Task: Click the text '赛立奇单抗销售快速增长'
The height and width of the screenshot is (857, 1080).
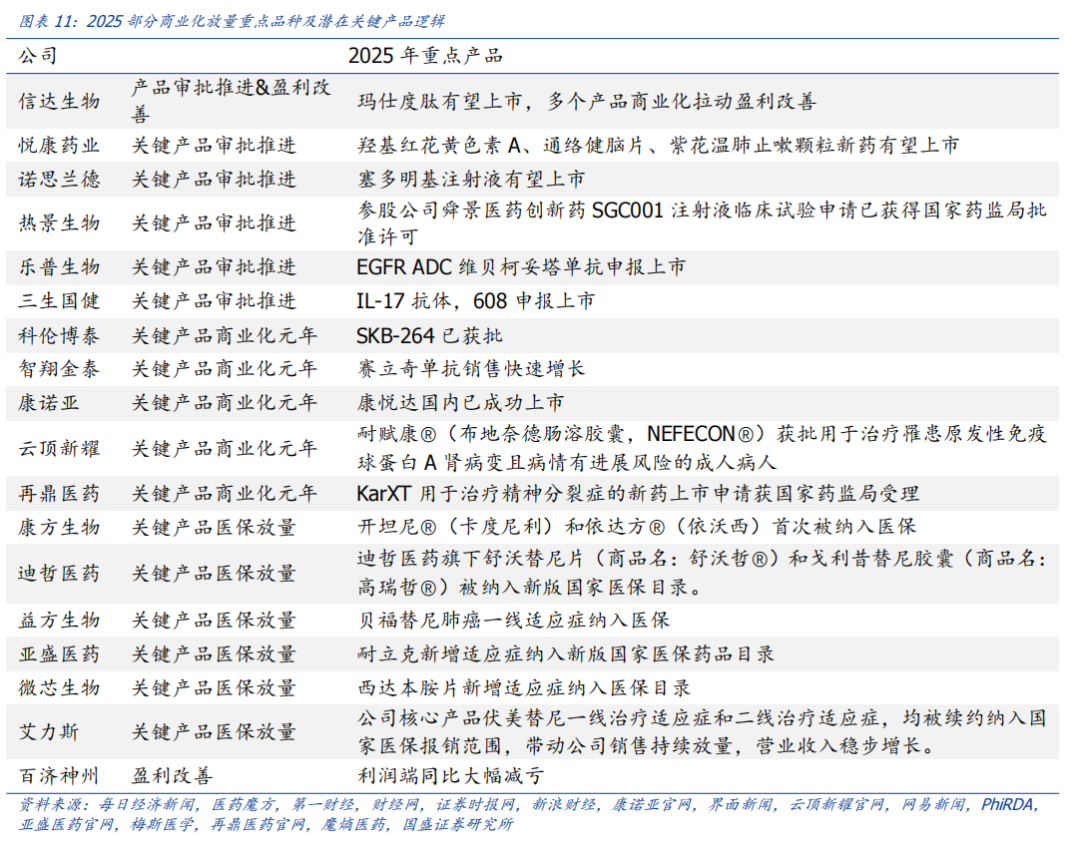Action: [x=471, y=369]
